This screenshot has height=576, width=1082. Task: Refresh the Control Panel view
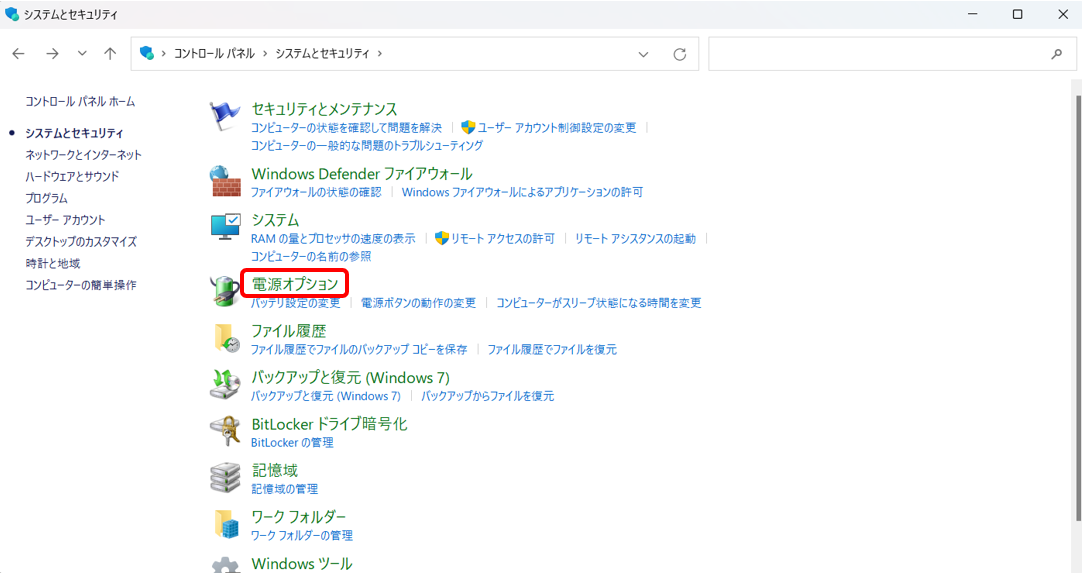pos(680,54)
